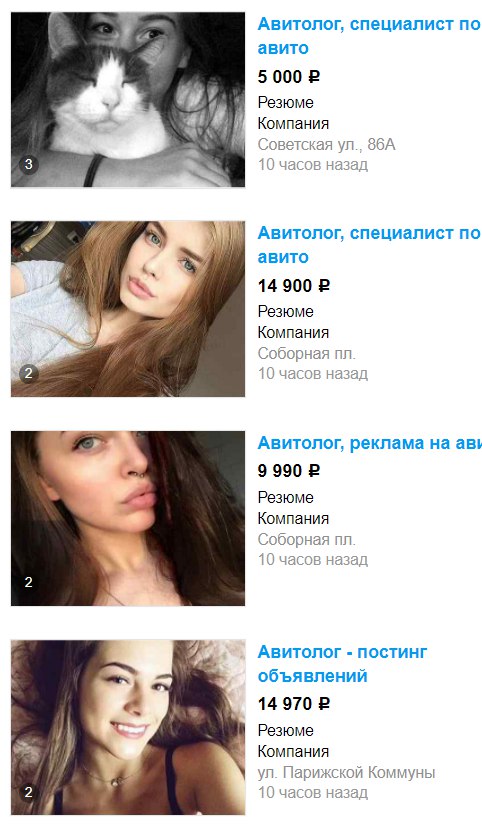Open the black-and-white cat photo thumbnail
The width and height of the screenshot is (482, 824).
(128, 100)
